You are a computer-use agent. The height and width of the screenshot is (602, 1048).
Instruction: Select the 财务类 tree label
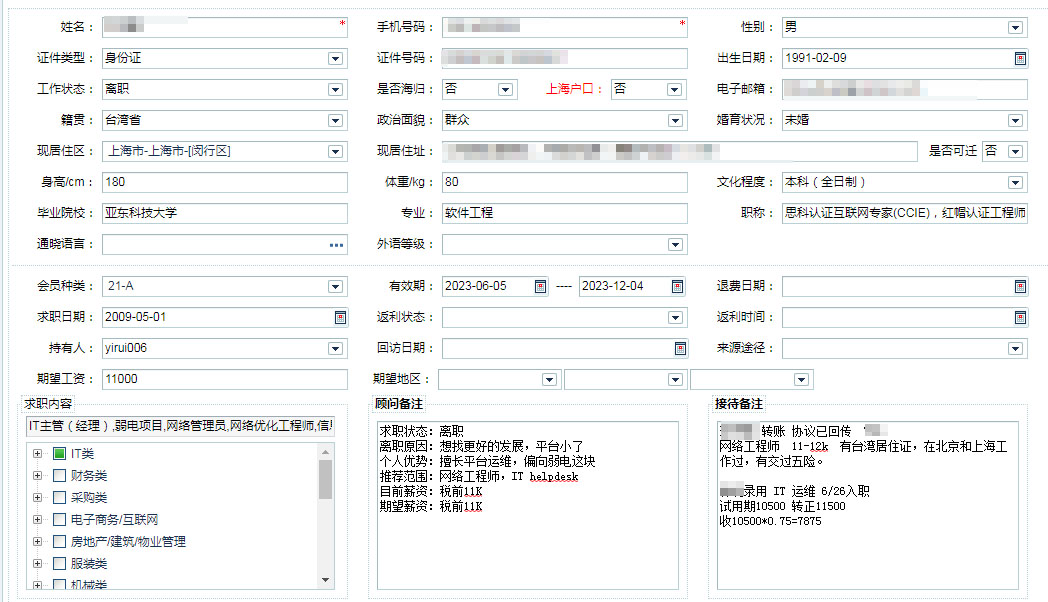coord(89,476)
